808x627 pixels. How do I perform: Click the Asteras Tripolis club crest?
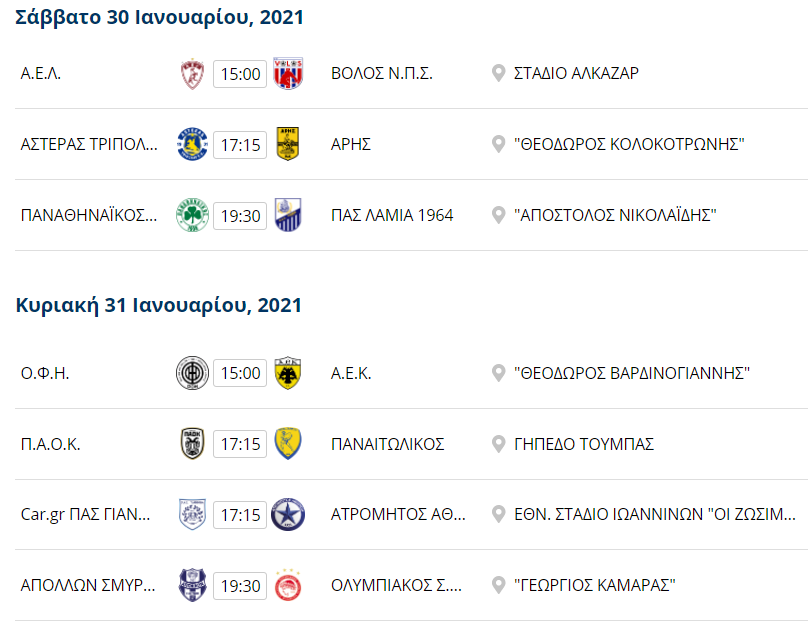click(x=191, y=145)
